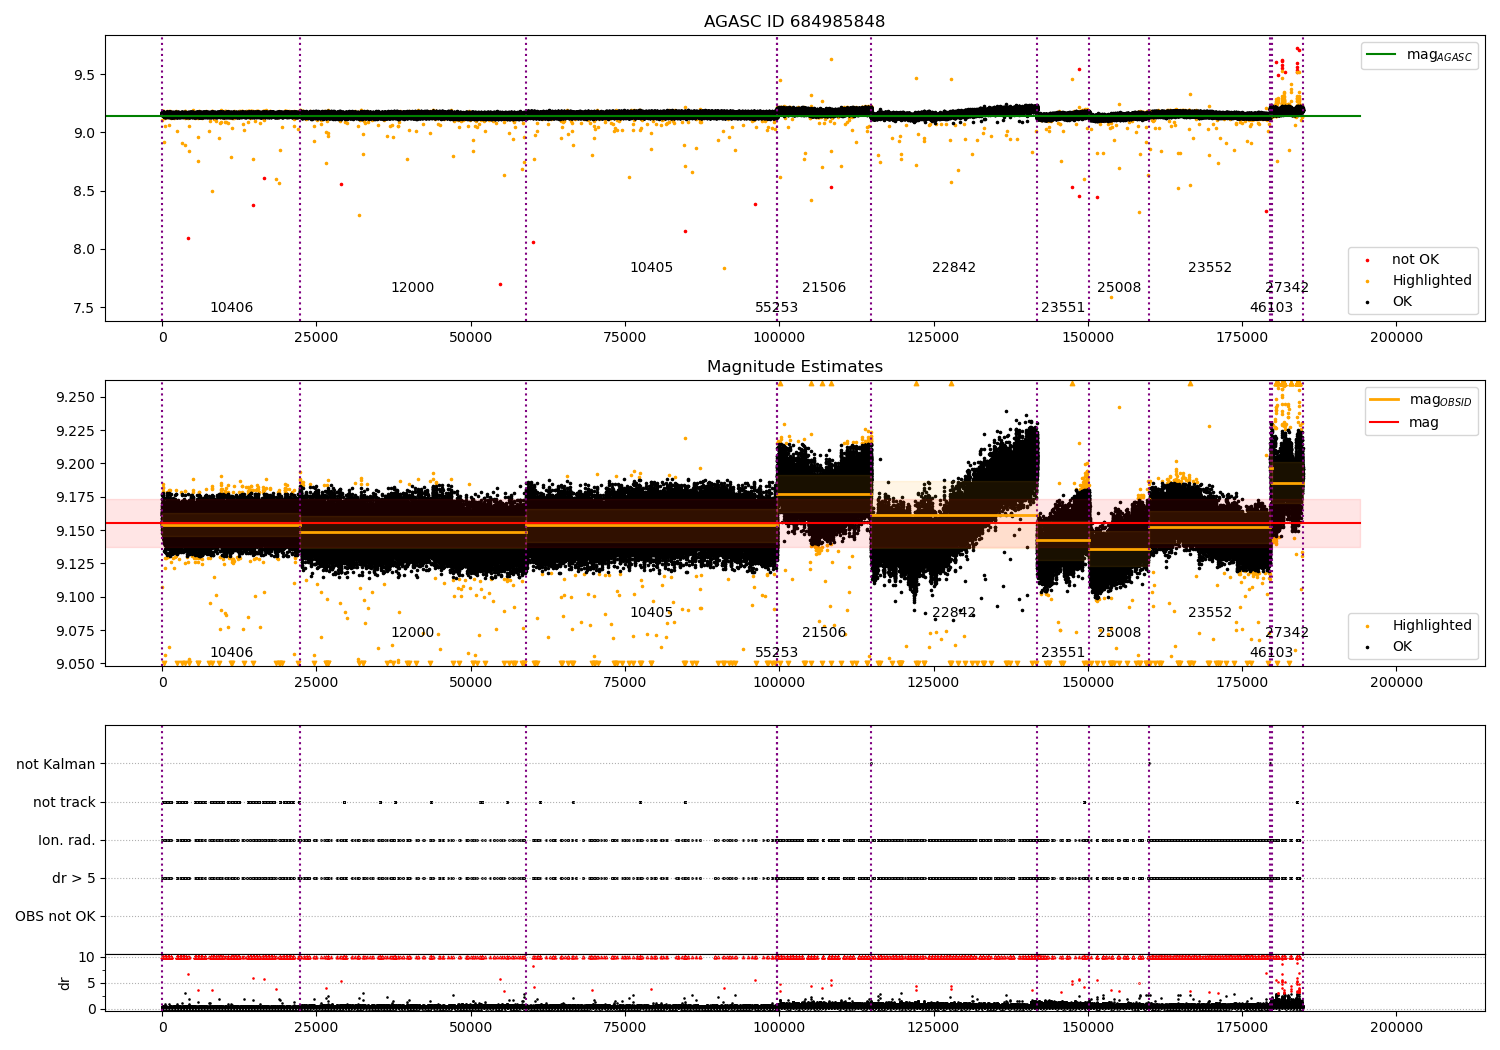This screenshot has height=1050, width=1500.
Task: Click OBSID label 55253 in Magnitude Estimates plot
Action: pyautogui.click(x=776, y=653)
